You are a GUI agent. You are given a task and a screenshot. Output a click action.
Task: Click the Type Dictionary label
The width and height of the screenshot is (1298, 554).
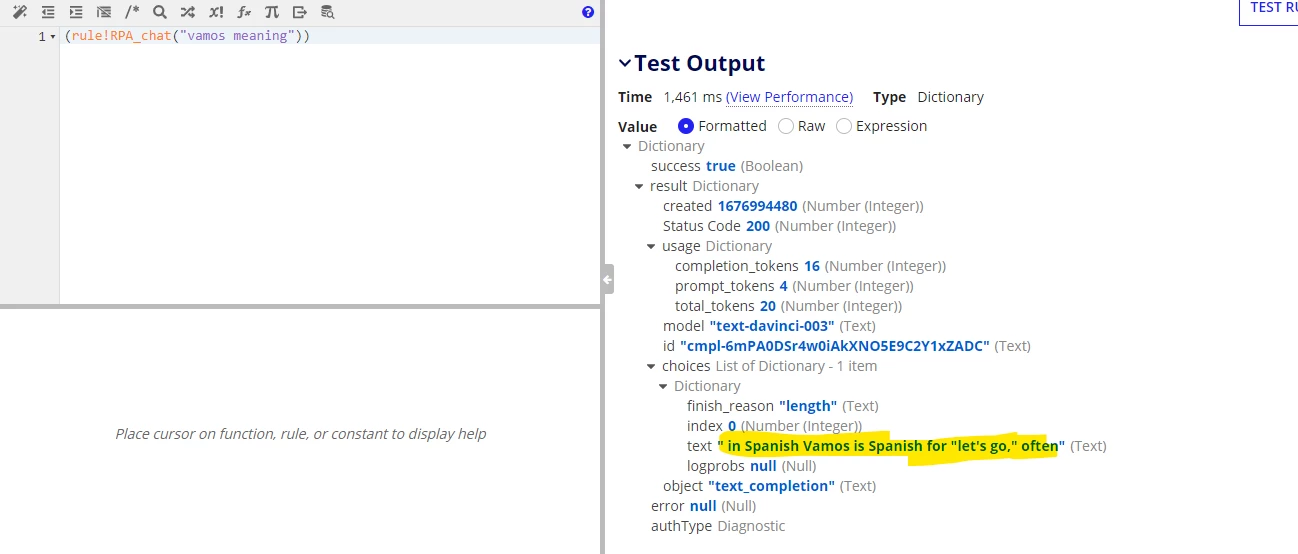pyautogui.click(x=928, y=97)
